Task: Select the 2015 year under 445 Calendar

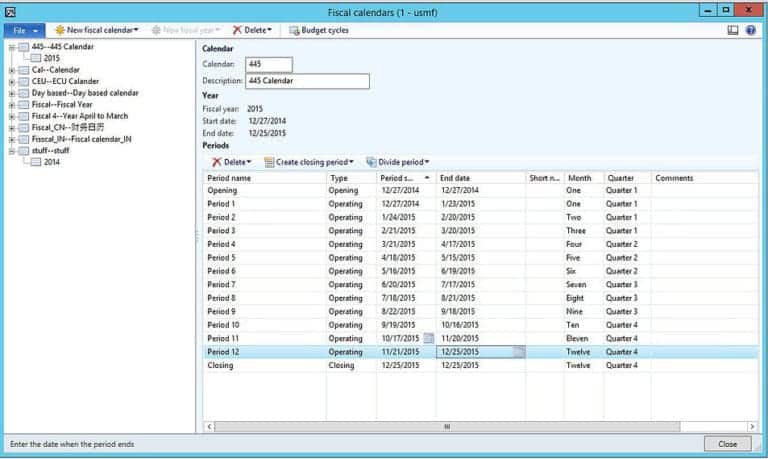Action: (x=51, y=58)
